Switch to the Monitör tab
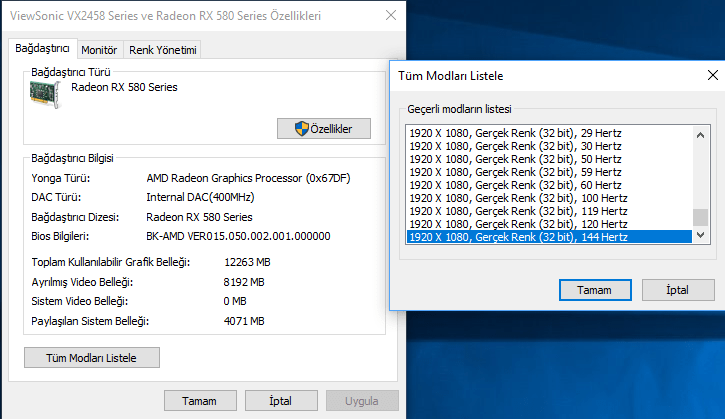Screen dimensions: 725x419 (x=99, y=50)
